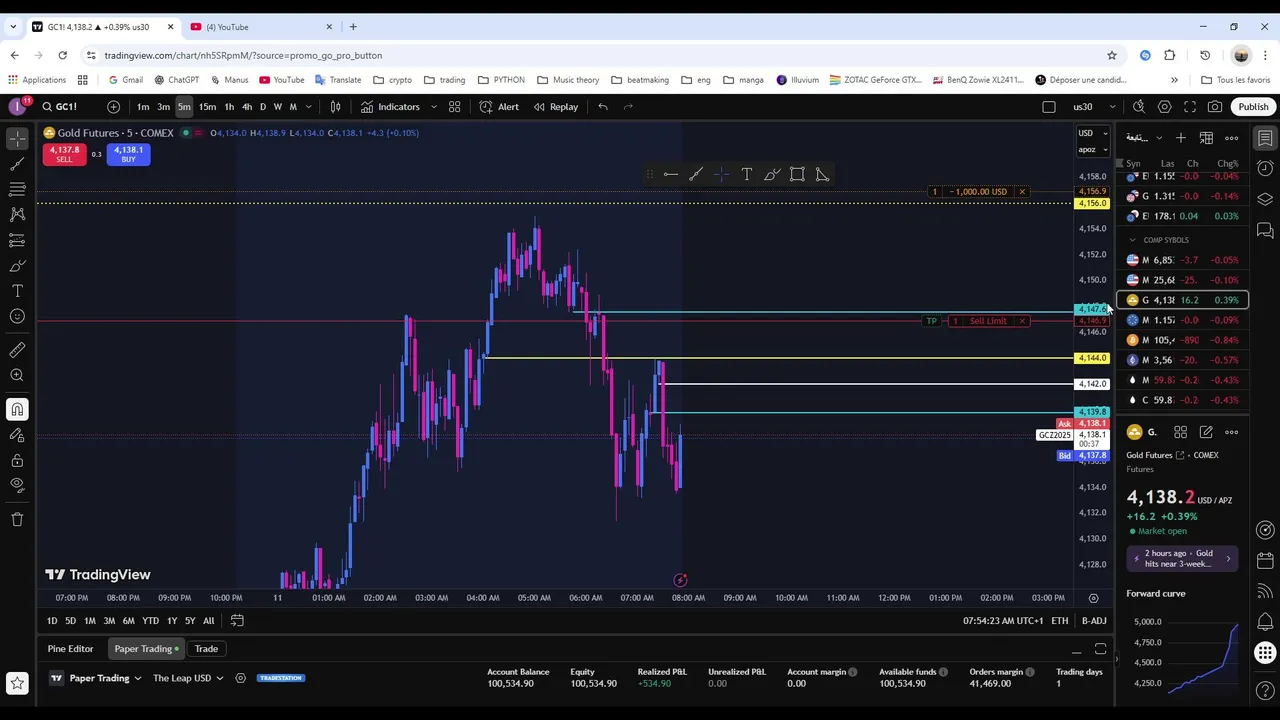The width and height of the screenshot is (1280, 720).
Task: Expand the Indicators favorites dropdown arrow
Action: [433, 107]
